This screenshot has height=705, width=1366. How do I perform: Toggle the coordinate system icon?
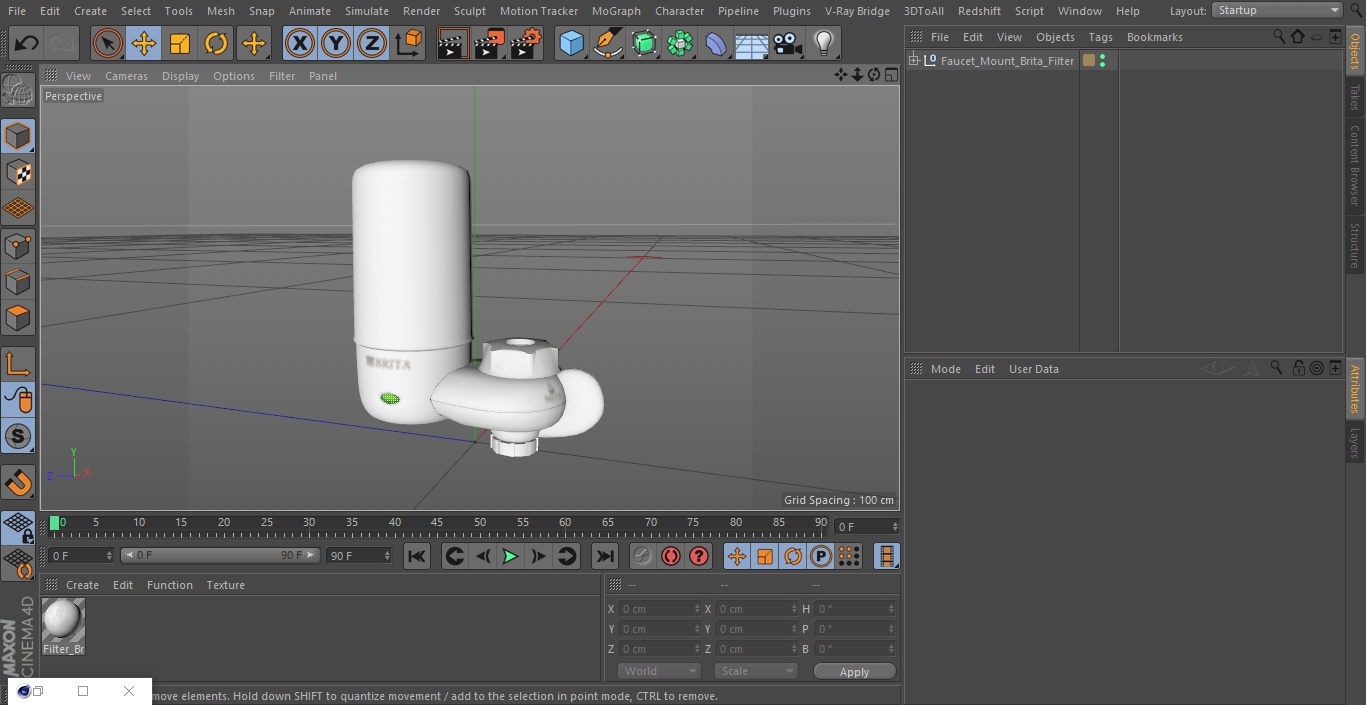408,43
